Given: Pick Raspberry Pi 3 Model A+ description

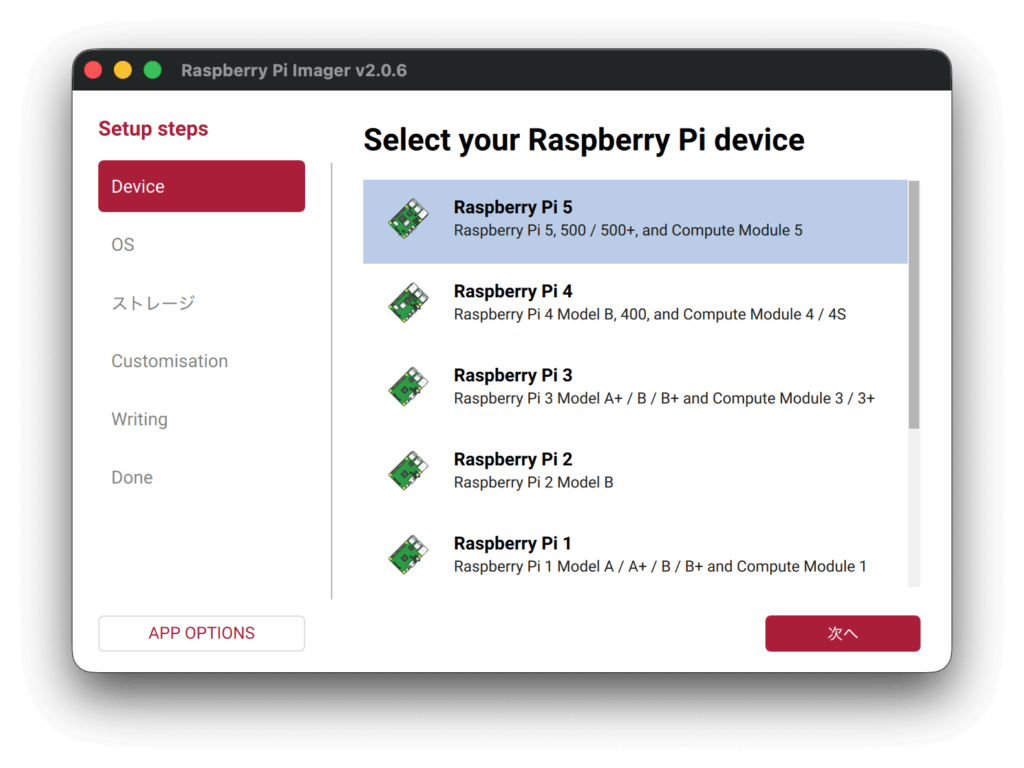Looking at the screenshot, I should [x=664, y=398].
